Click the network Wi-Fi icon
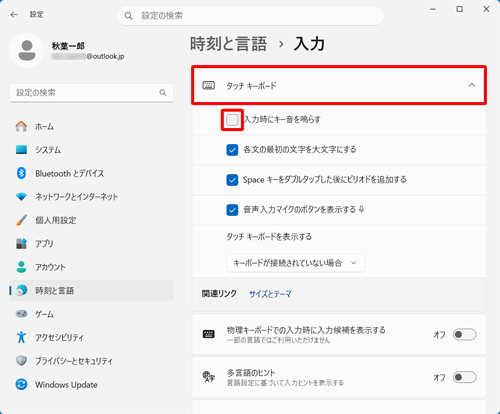 tap(21, 197)
